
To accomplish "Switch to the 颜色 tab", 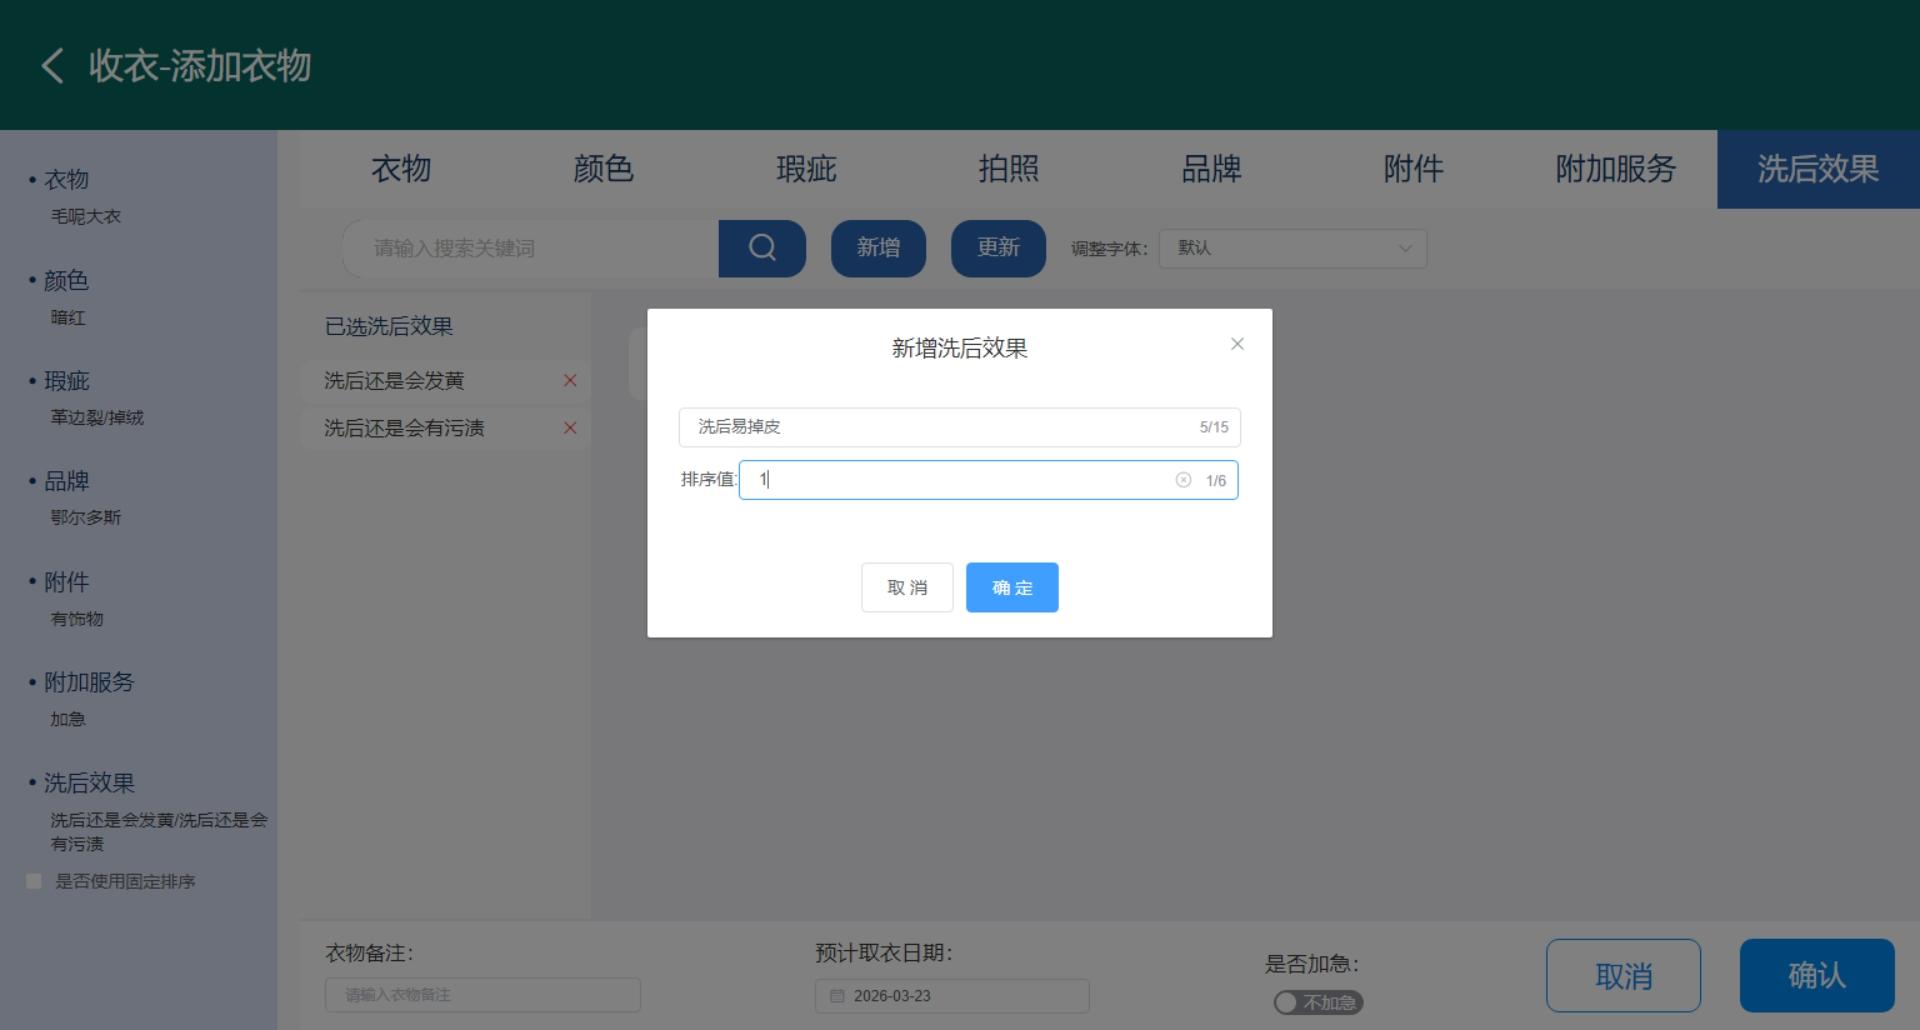I will 603,169.
